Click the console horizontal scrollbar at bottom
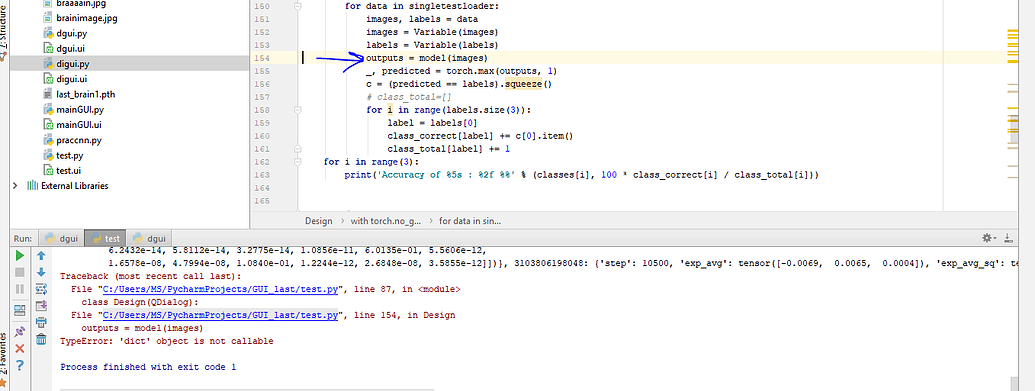The width and height of the screenshot is (1035, 391). pyautogui.click(x=248, y=389)
